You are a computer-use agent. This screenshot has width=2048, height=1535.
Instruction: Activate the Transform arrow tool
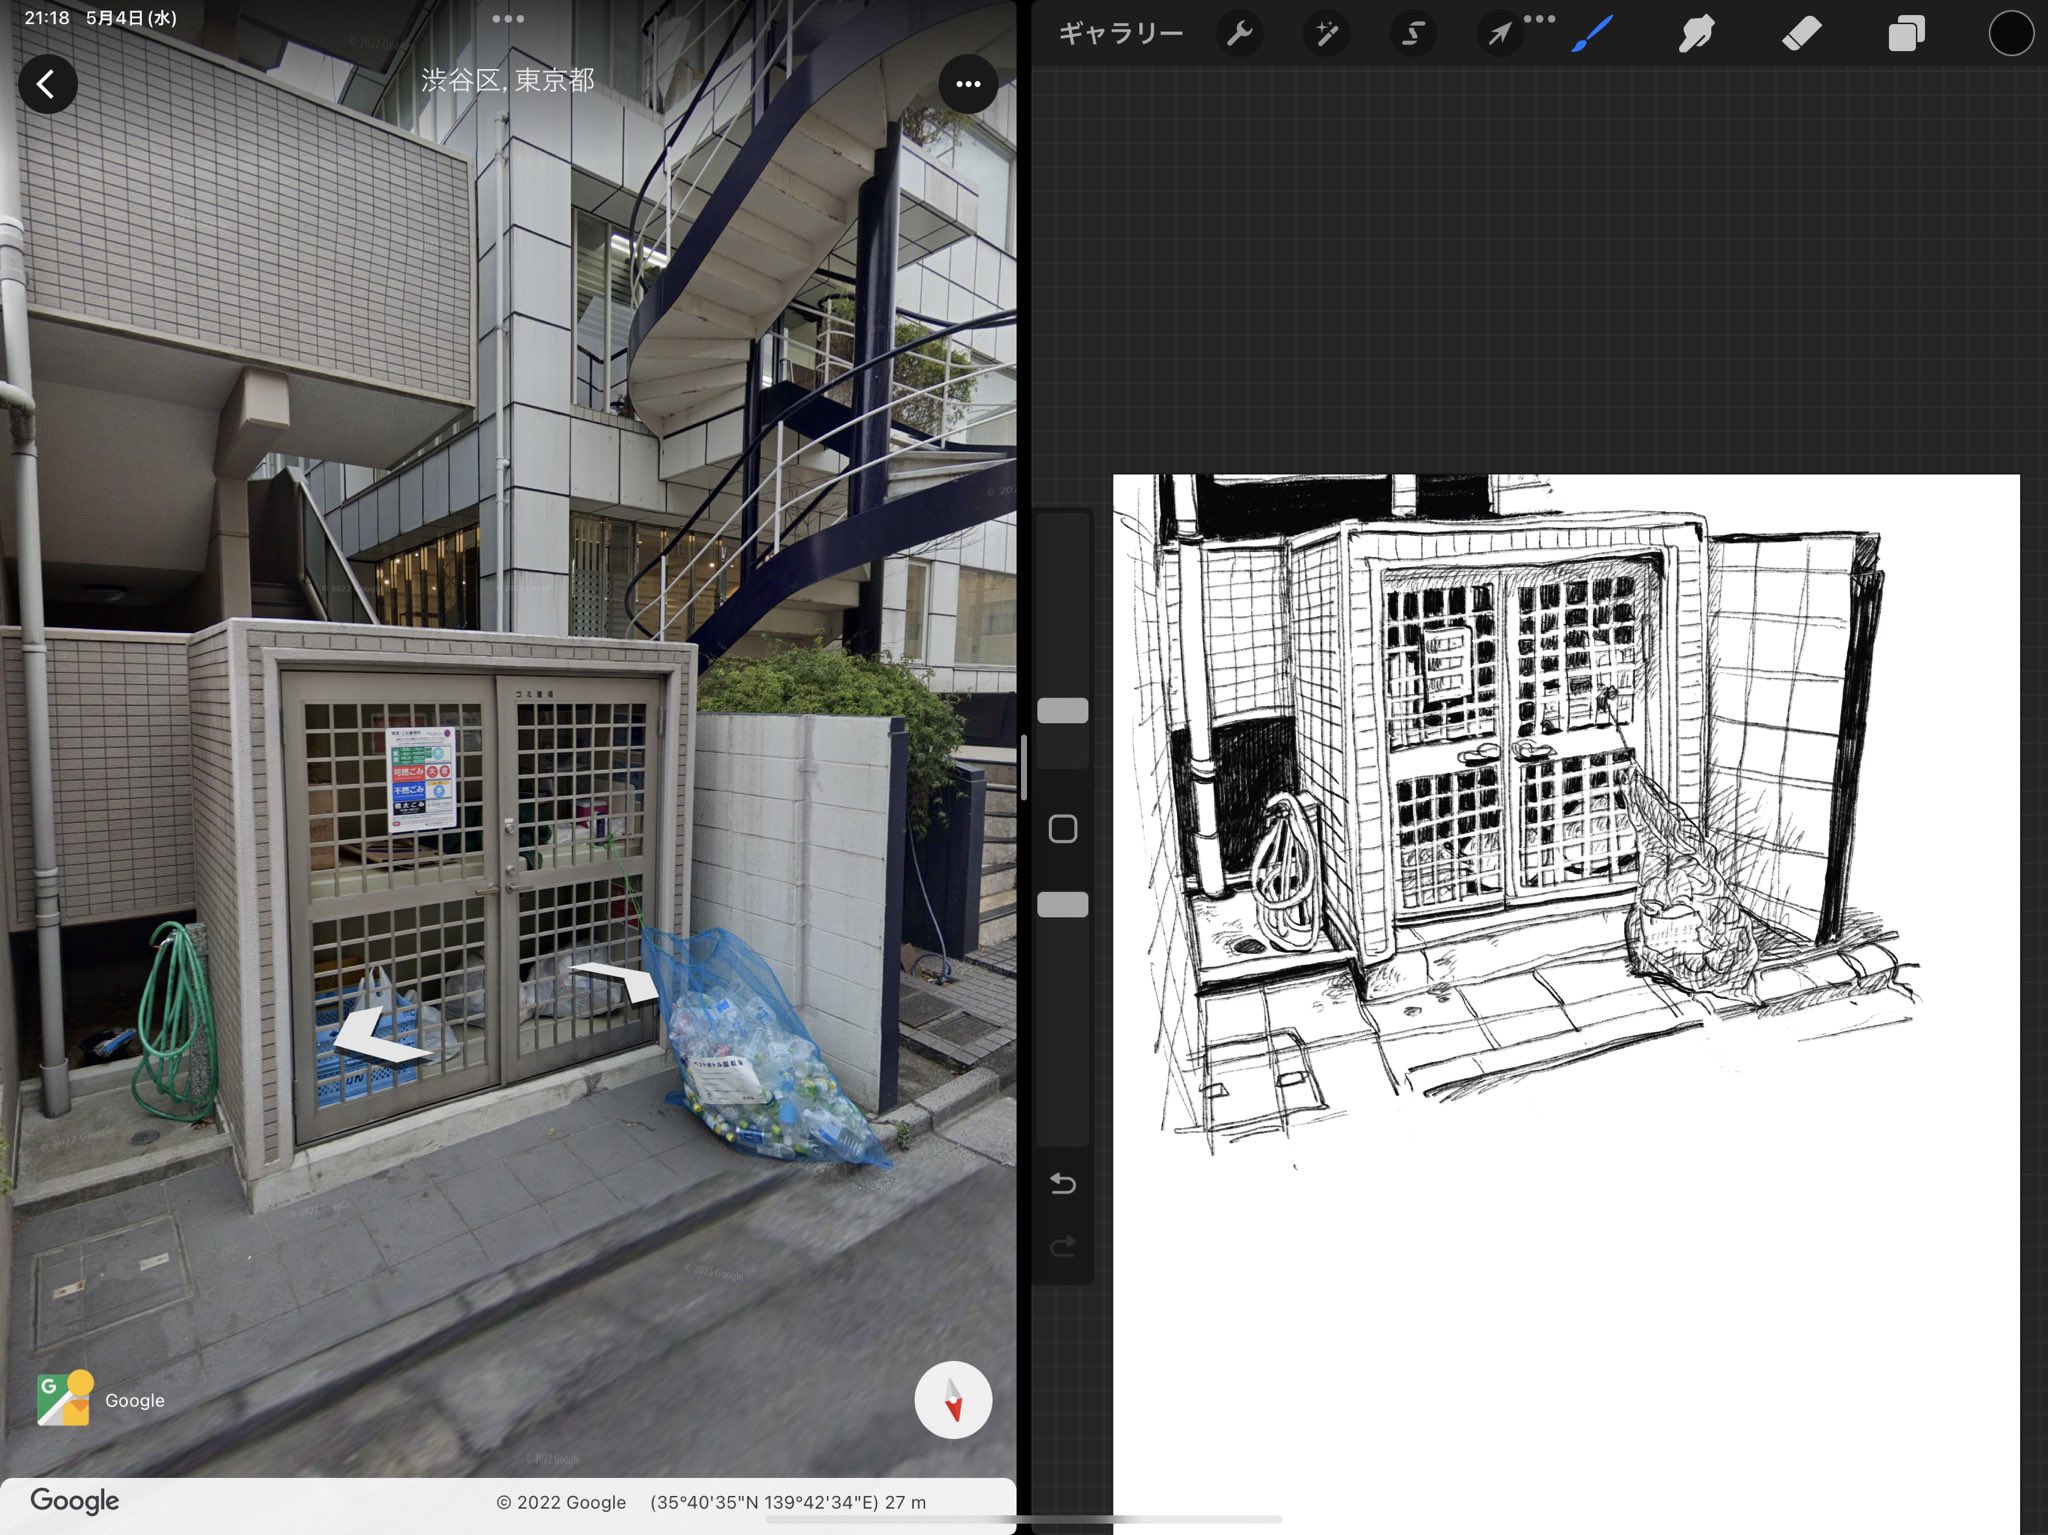pos(1499,35)
